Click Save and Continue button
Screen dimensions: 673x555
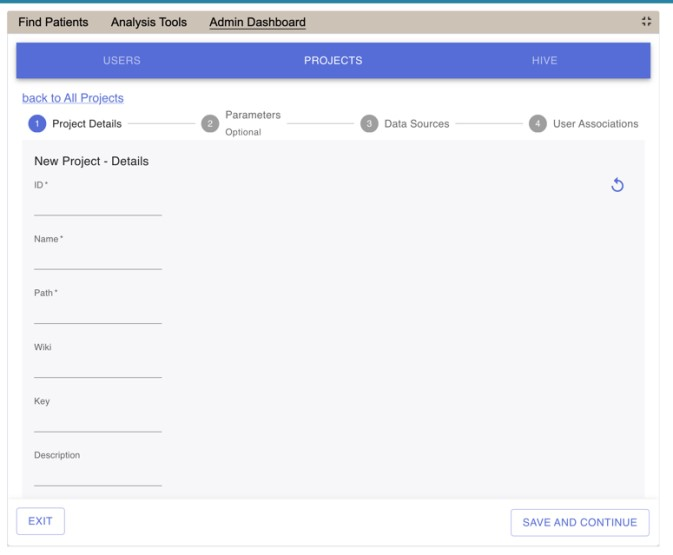coord(580,523)
